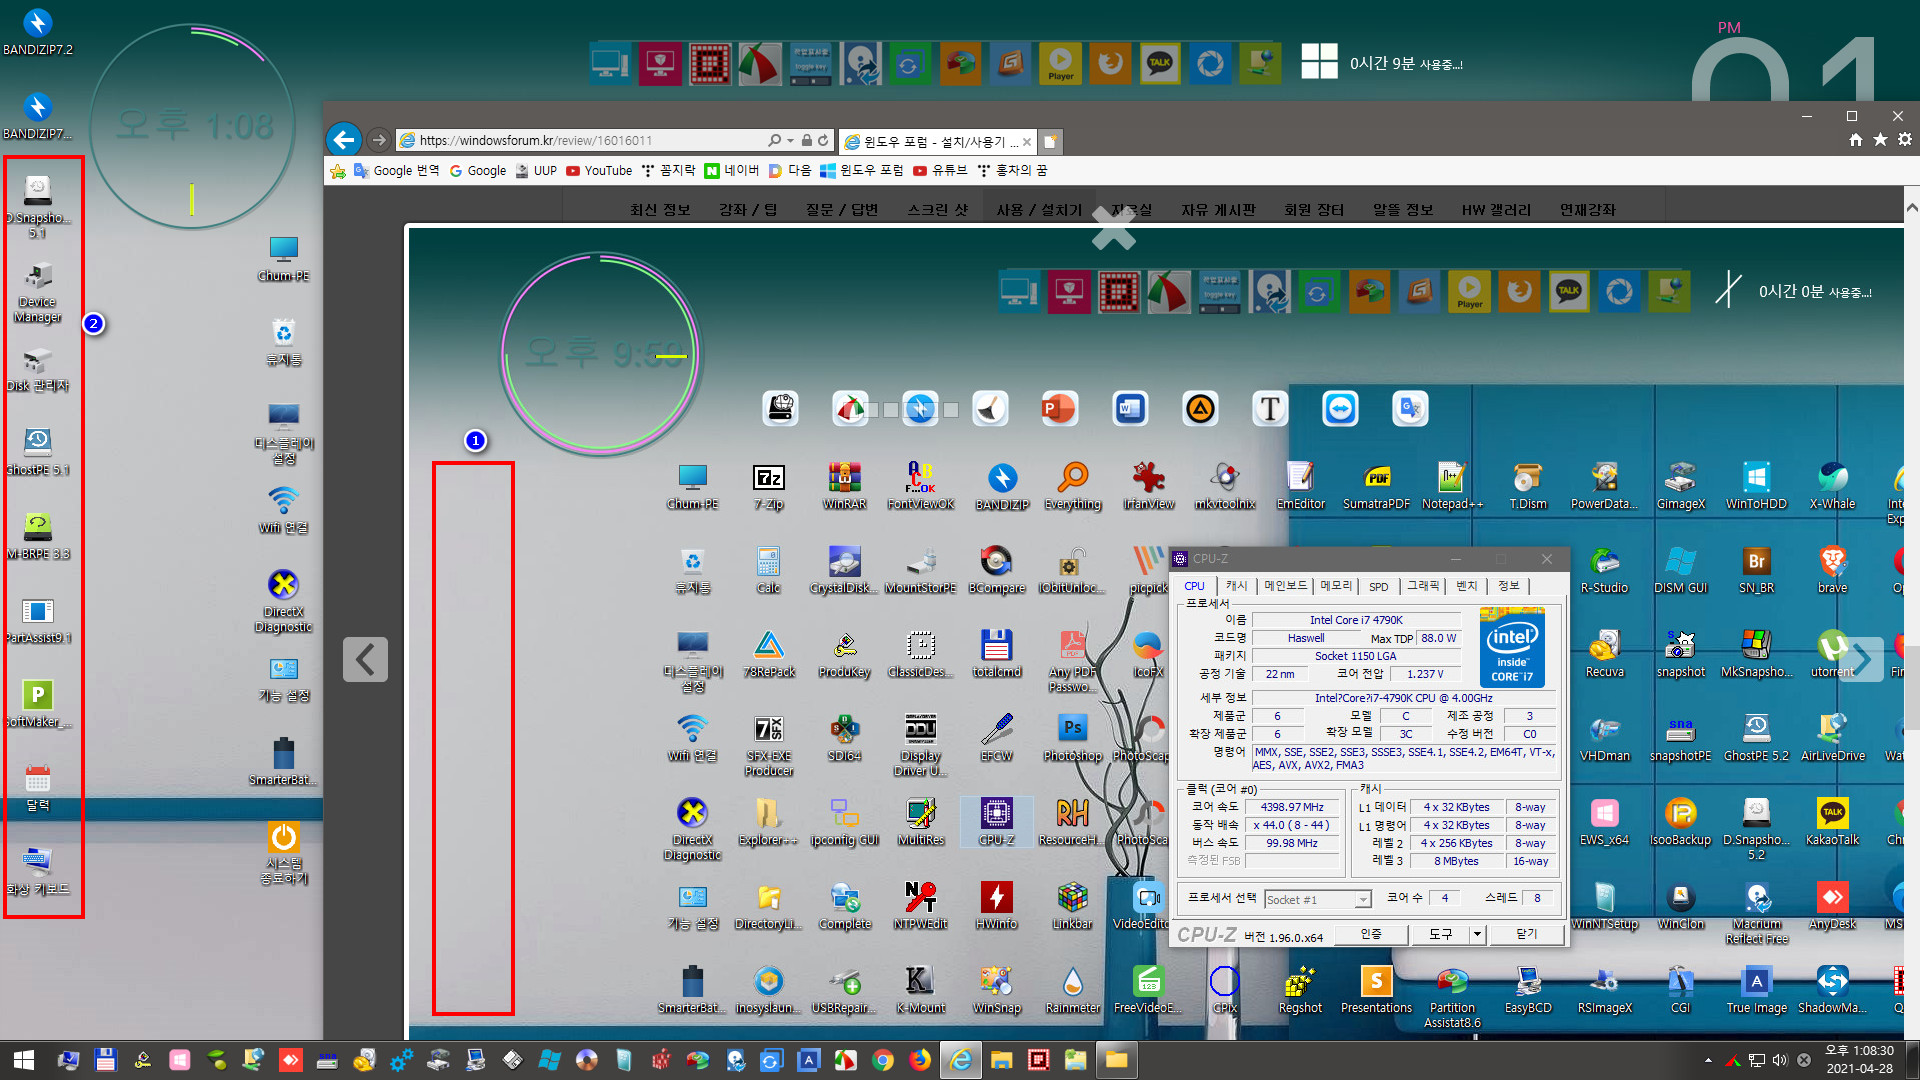The width and height of the screenshot is (1920, 1080).
Task: Open CPU-Z CPU tab
Action: [x=1195, y=585]
